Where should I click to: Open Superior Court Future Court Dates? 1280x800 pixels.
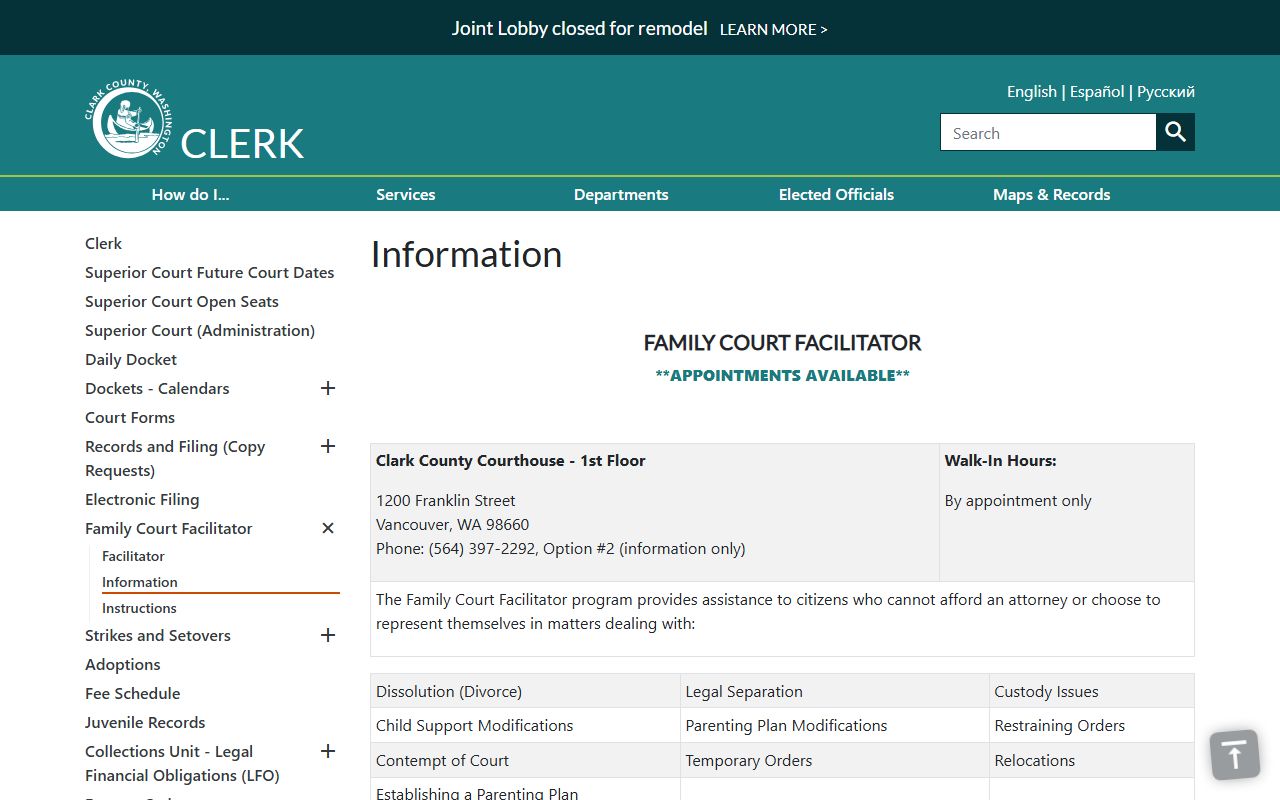(210, 272)
